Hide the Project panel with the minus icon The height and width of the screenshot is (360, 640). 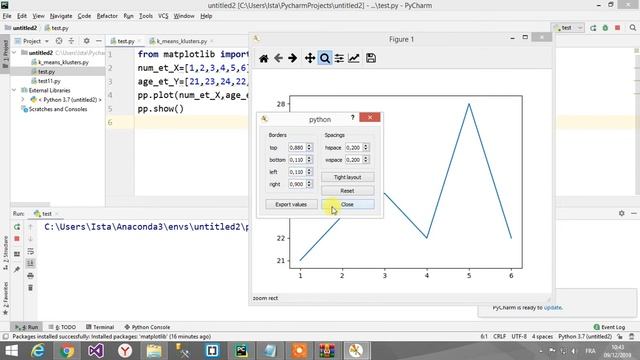(99, 41)
